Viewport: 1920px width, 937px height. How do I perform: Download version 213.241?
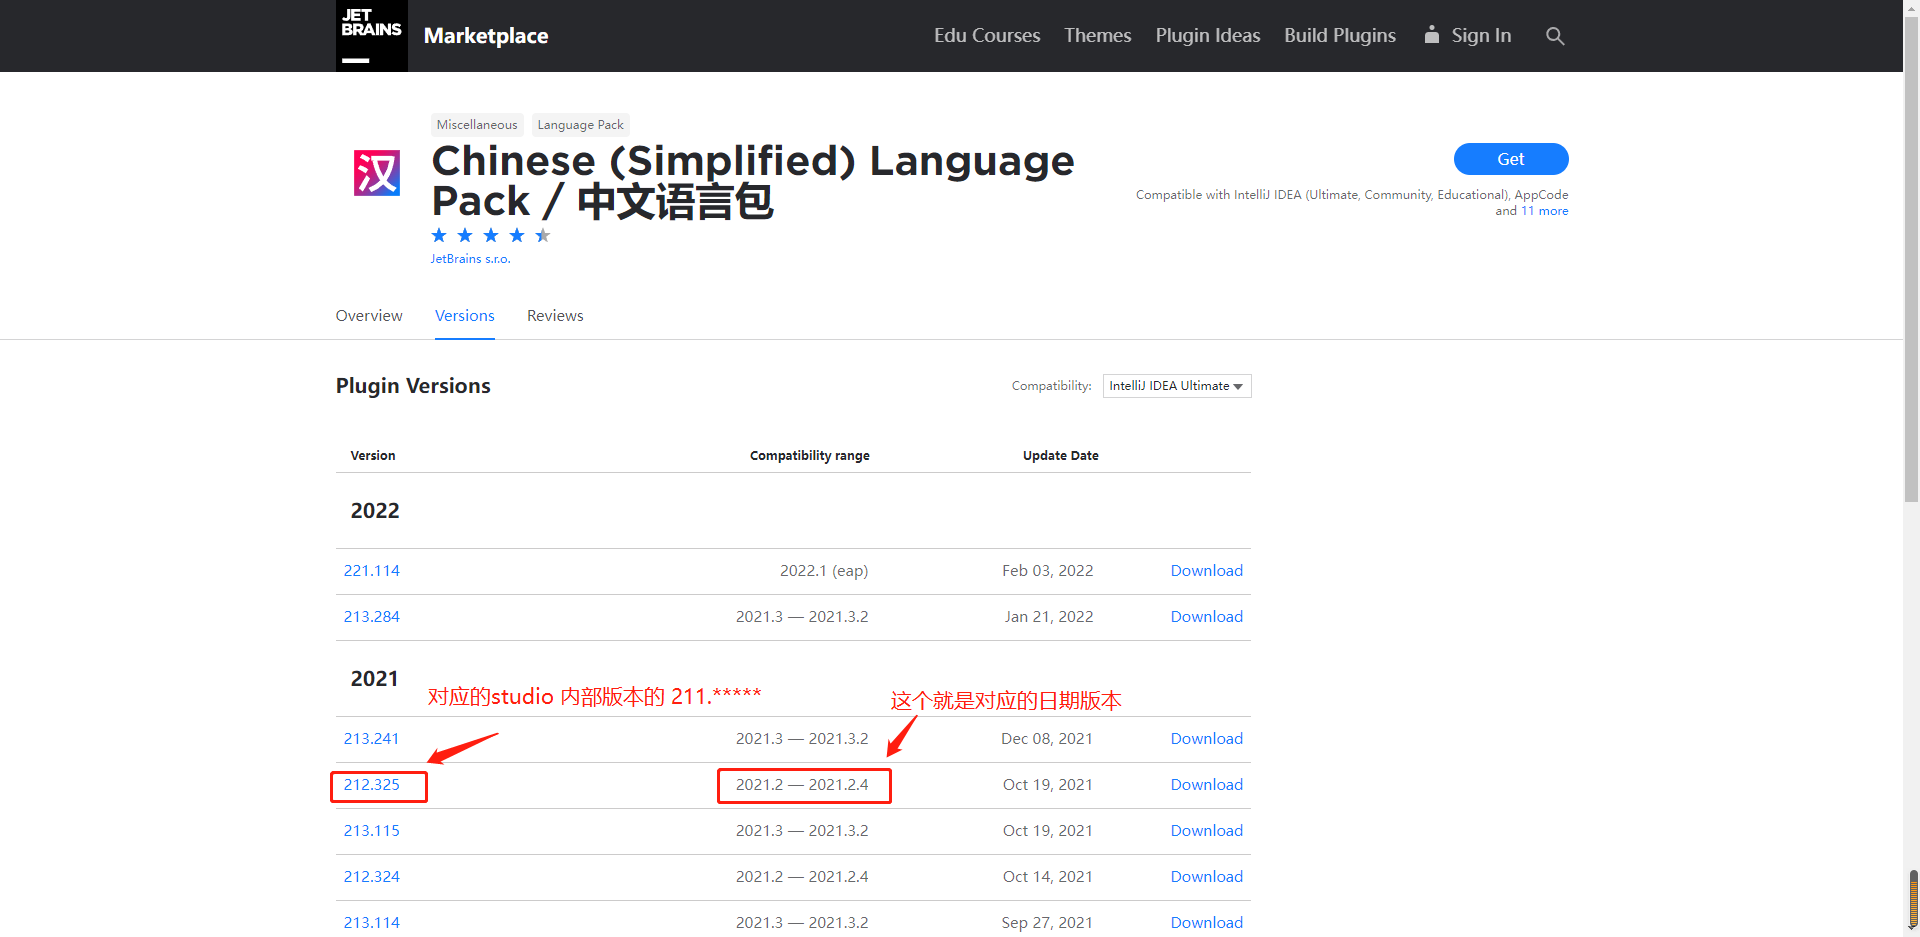pos(1207,739)
